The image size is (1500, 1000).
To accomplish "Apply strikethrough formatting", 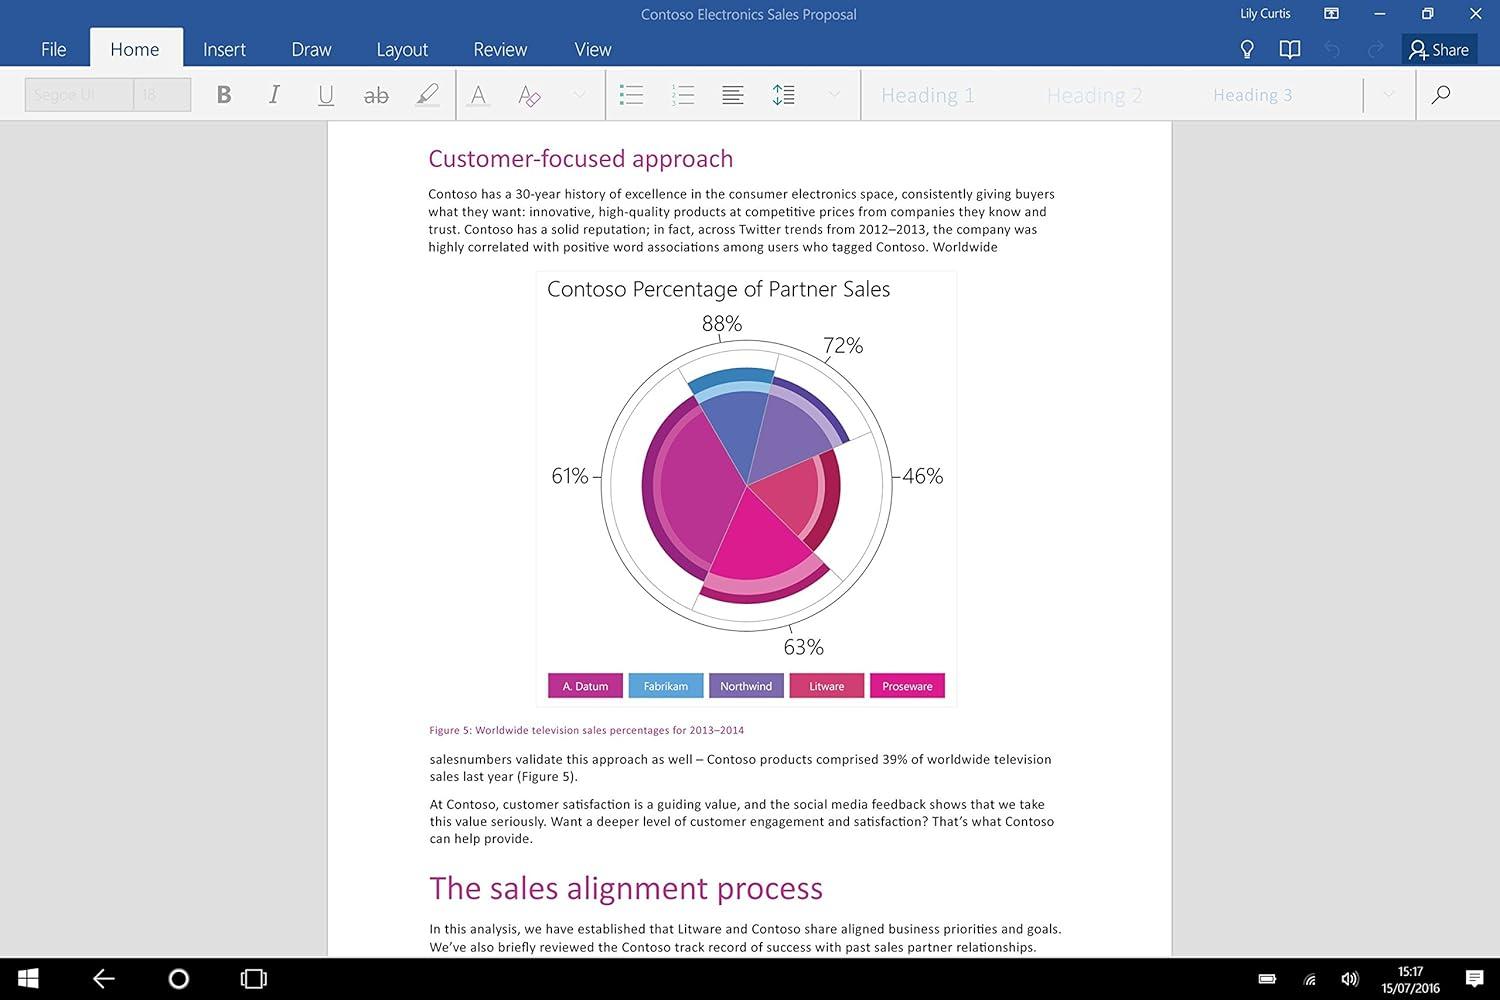I will click(x=376, y=94).
